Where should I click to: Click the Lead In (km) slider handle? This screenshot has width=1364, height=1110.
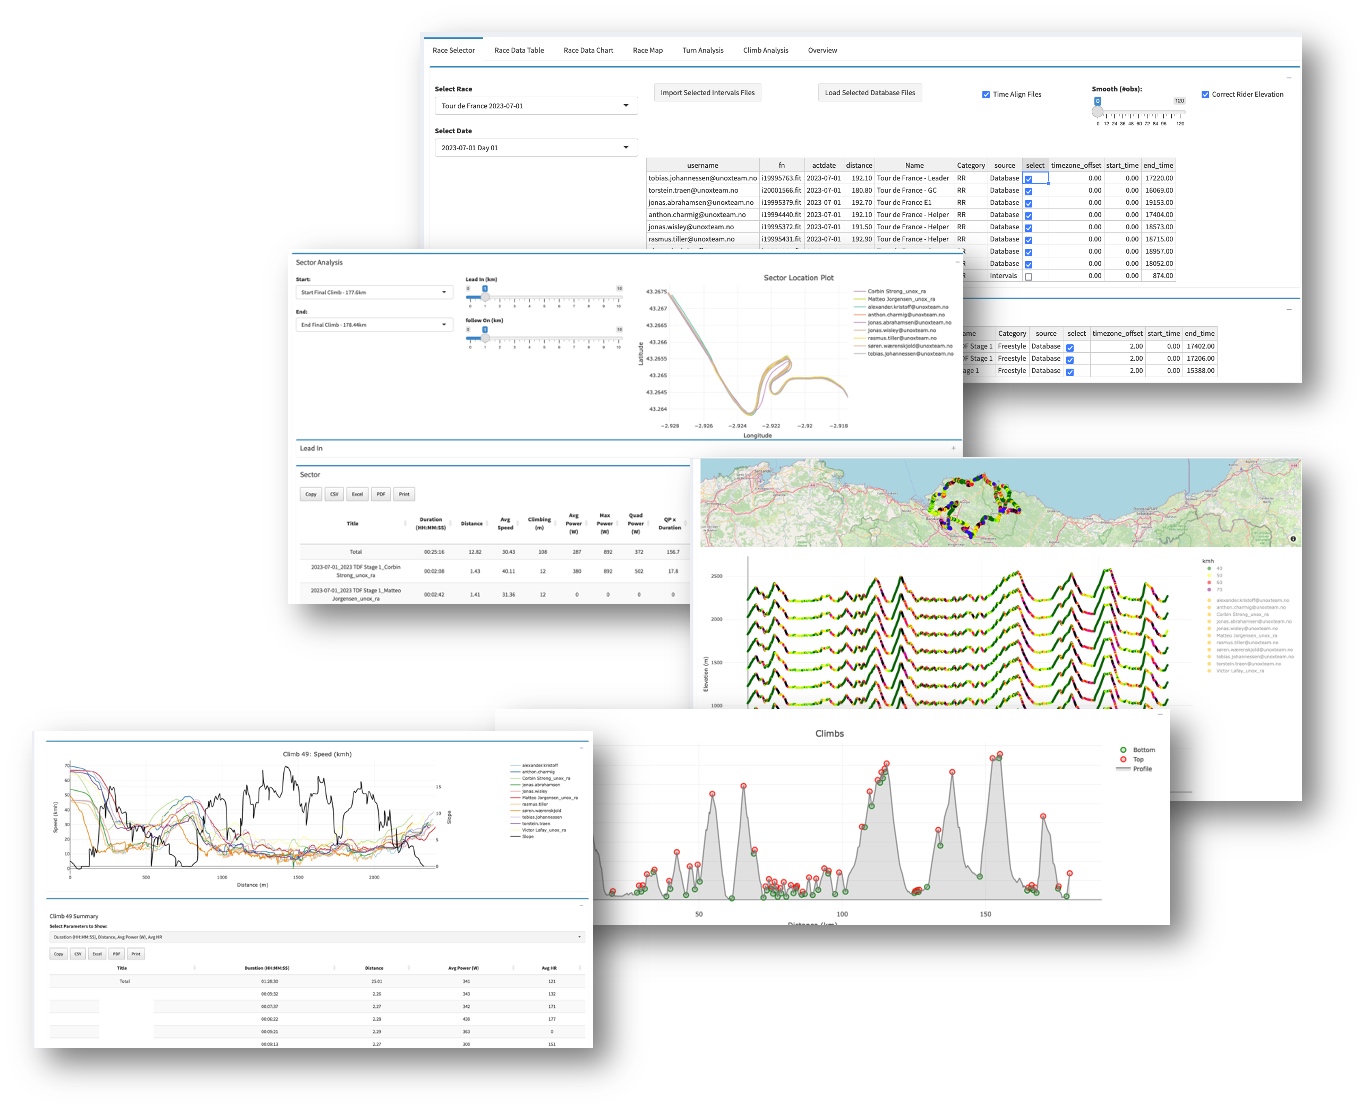pos(485,296)
